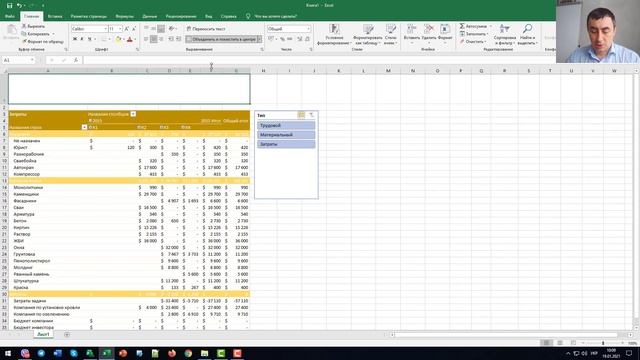Open the Fill (Заполнить) dropdown
This screenshot has height=360, width=640.
(473, 34)
